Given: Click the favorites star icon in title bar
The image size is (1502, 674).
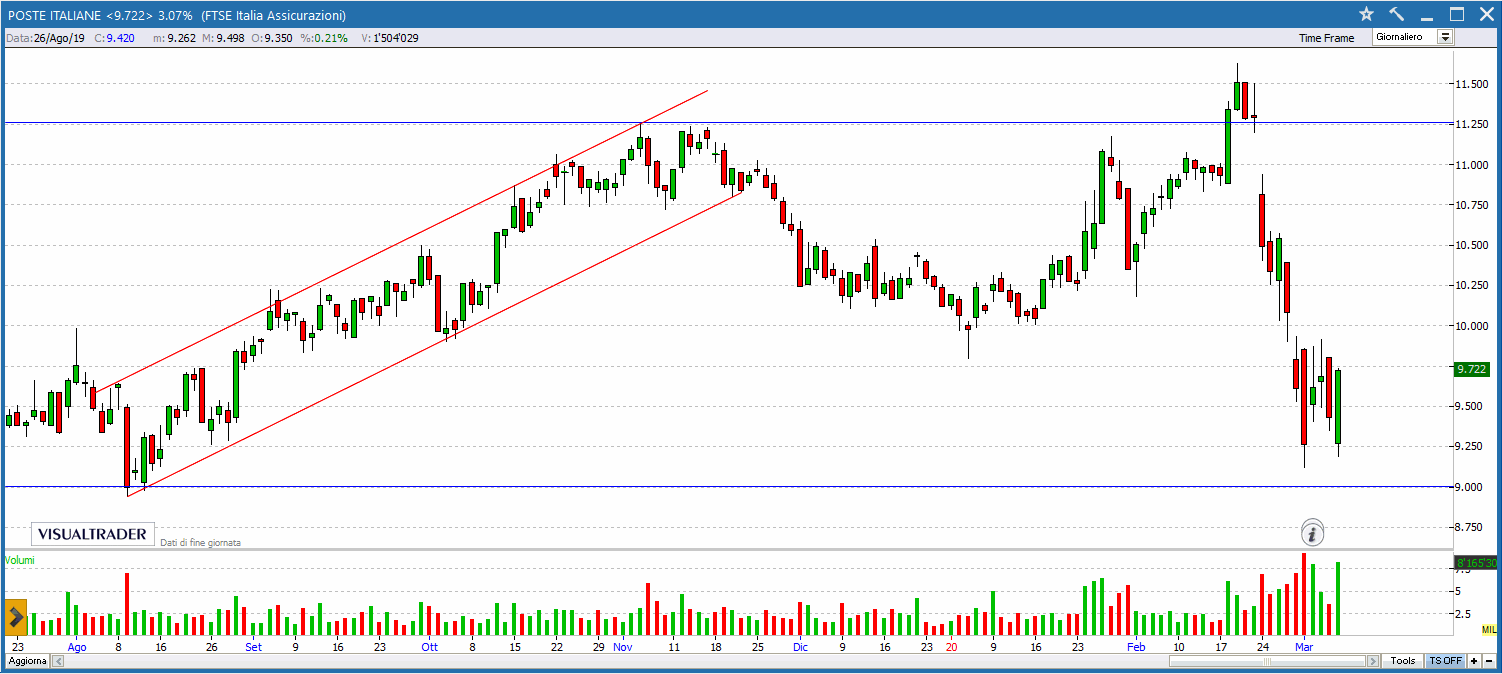Looking at the screenshot, I should (1367, 14).
